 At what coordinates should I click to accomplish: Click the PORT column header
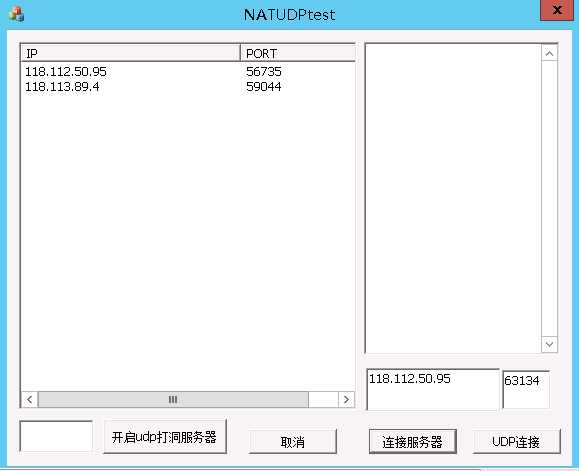(298, 53)
